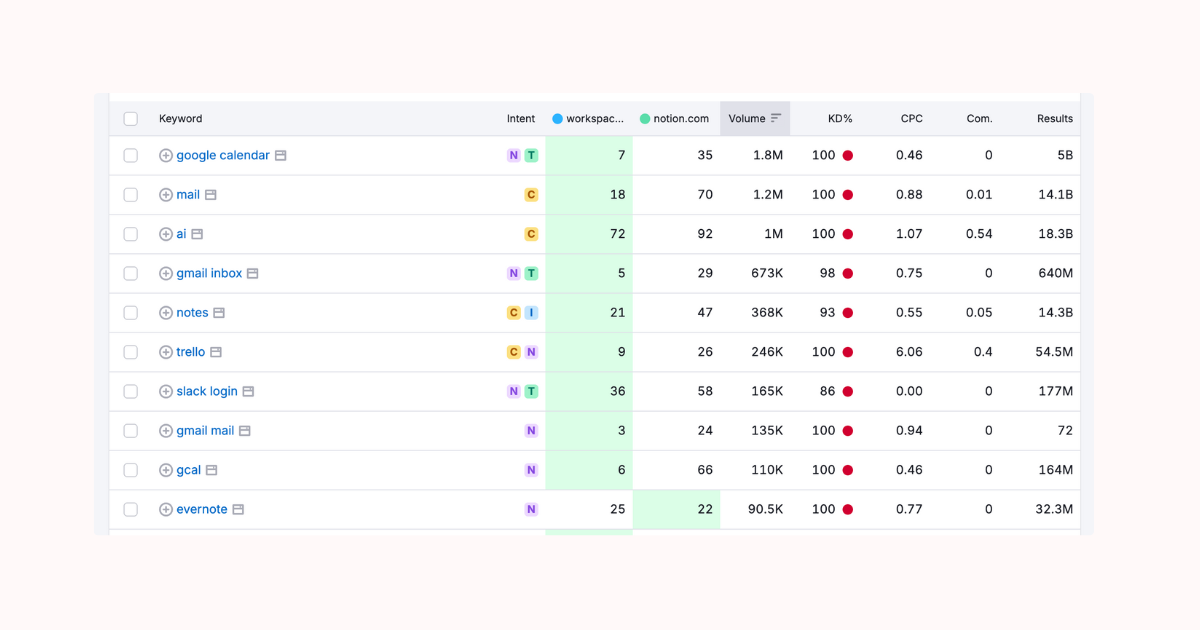1200x630 pixels.
Task: Click the T intent badge for google calendar
Action: tap(531, 156)
